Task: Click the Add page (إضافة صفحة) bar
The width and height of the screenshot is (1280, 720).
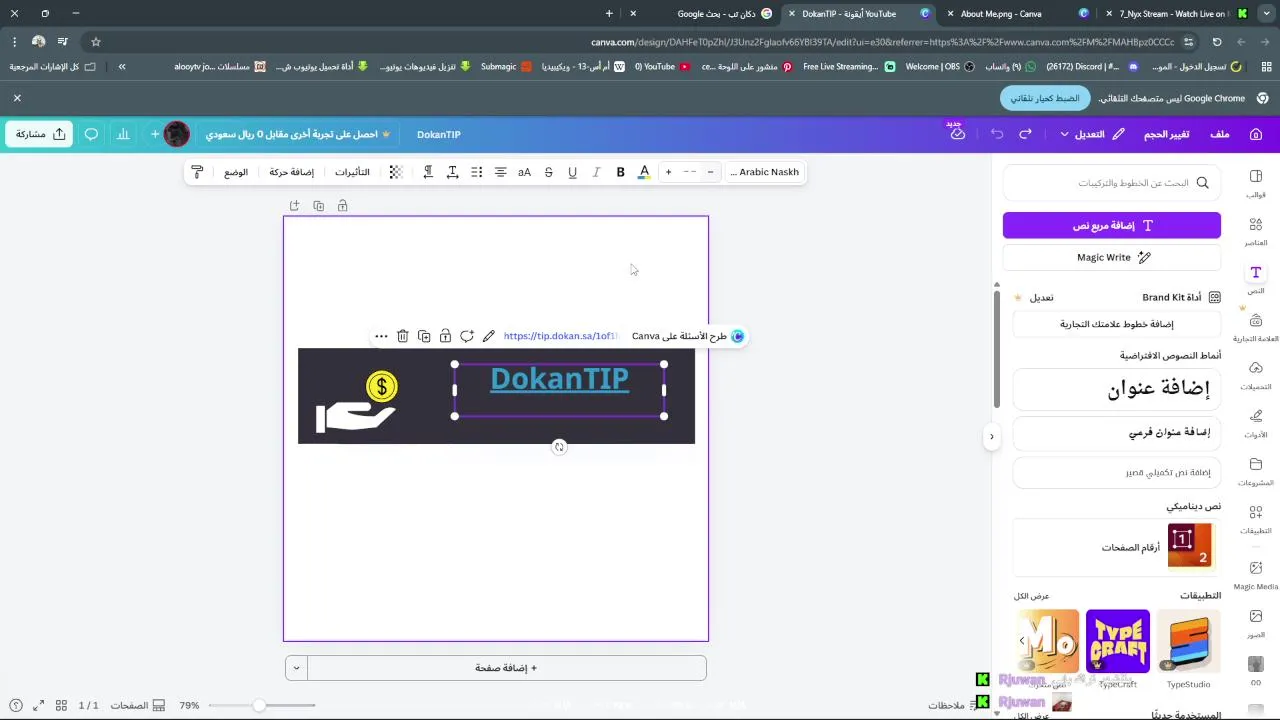Action: 506,668
